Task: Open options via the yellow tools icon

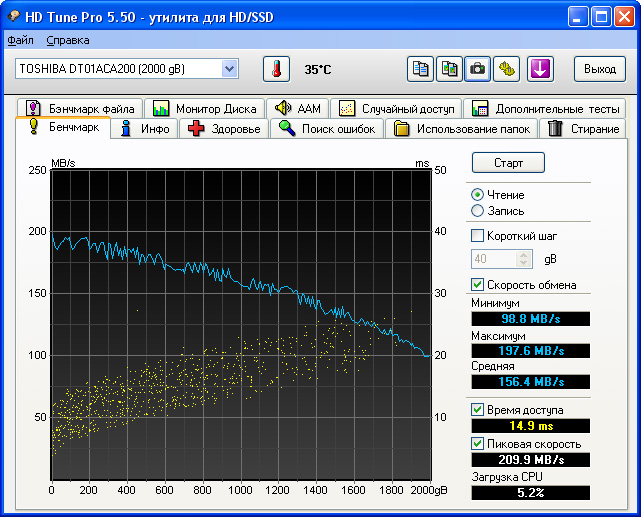Action: (508, 69)
